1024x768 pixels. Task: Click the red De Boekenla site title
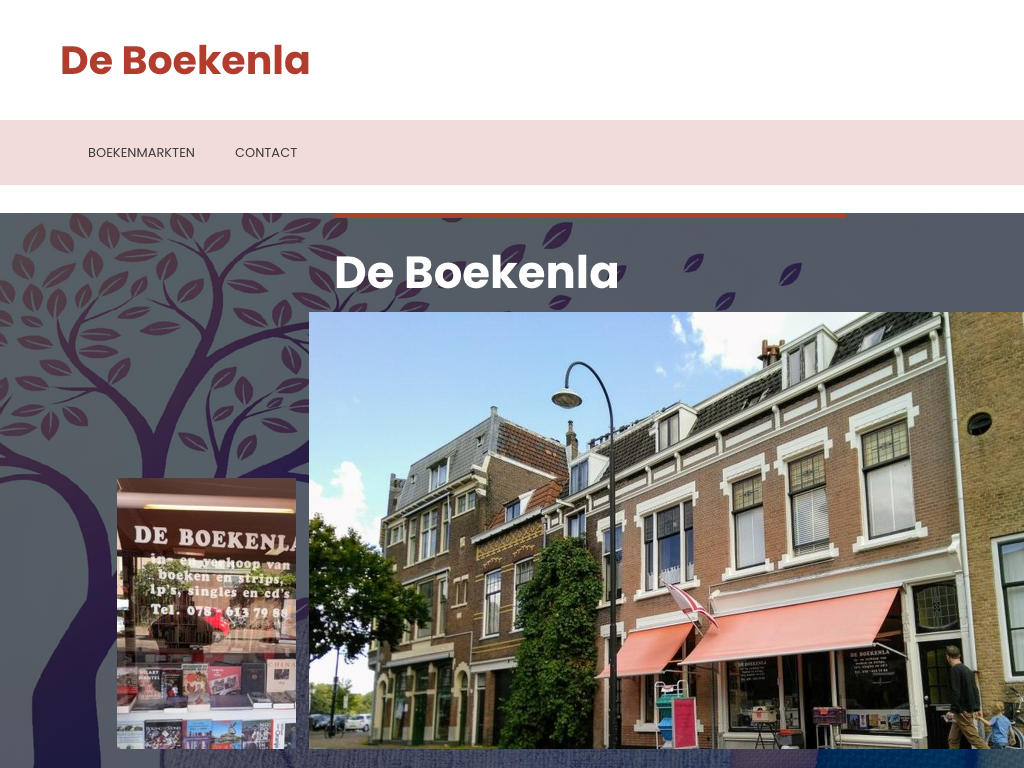pos(185,60)
